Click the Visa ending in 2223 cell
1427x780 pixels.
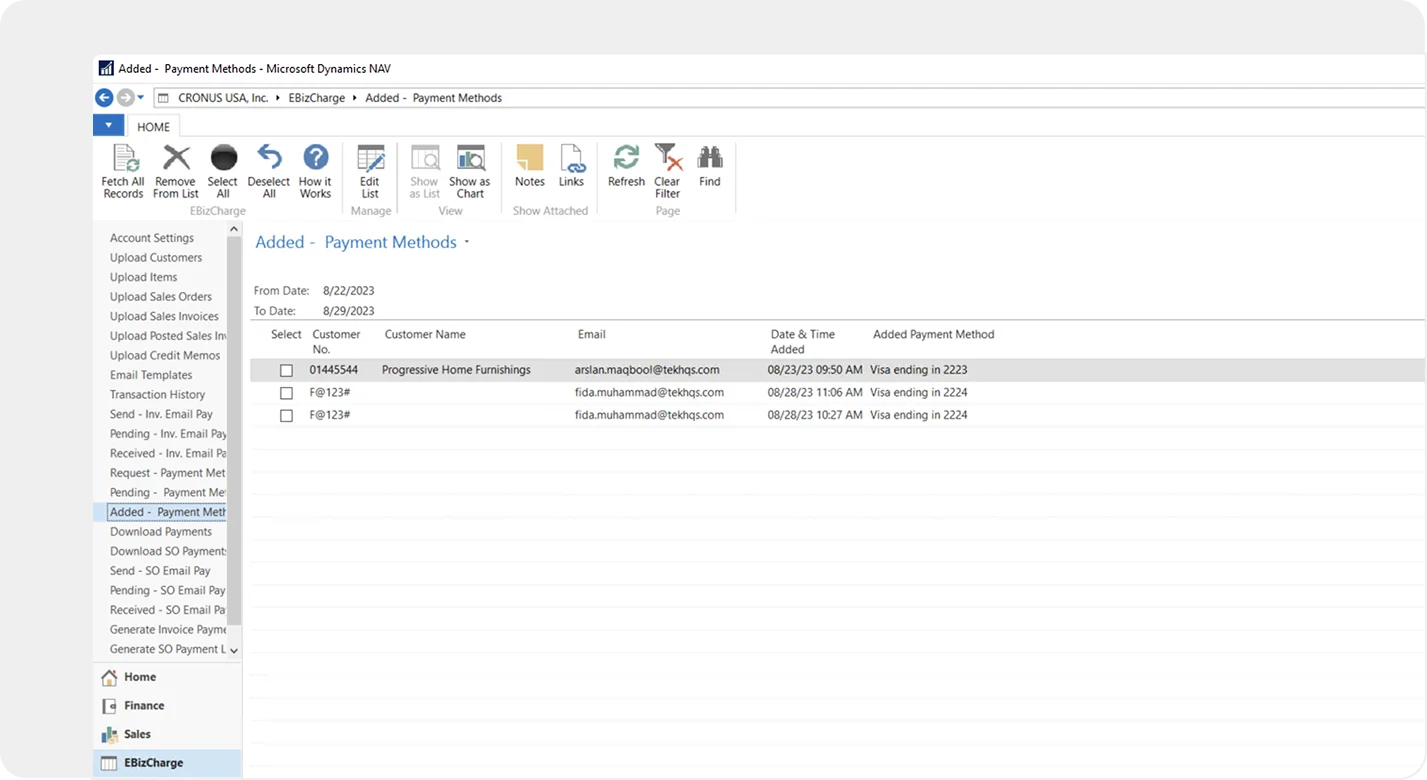pos(919,370)
